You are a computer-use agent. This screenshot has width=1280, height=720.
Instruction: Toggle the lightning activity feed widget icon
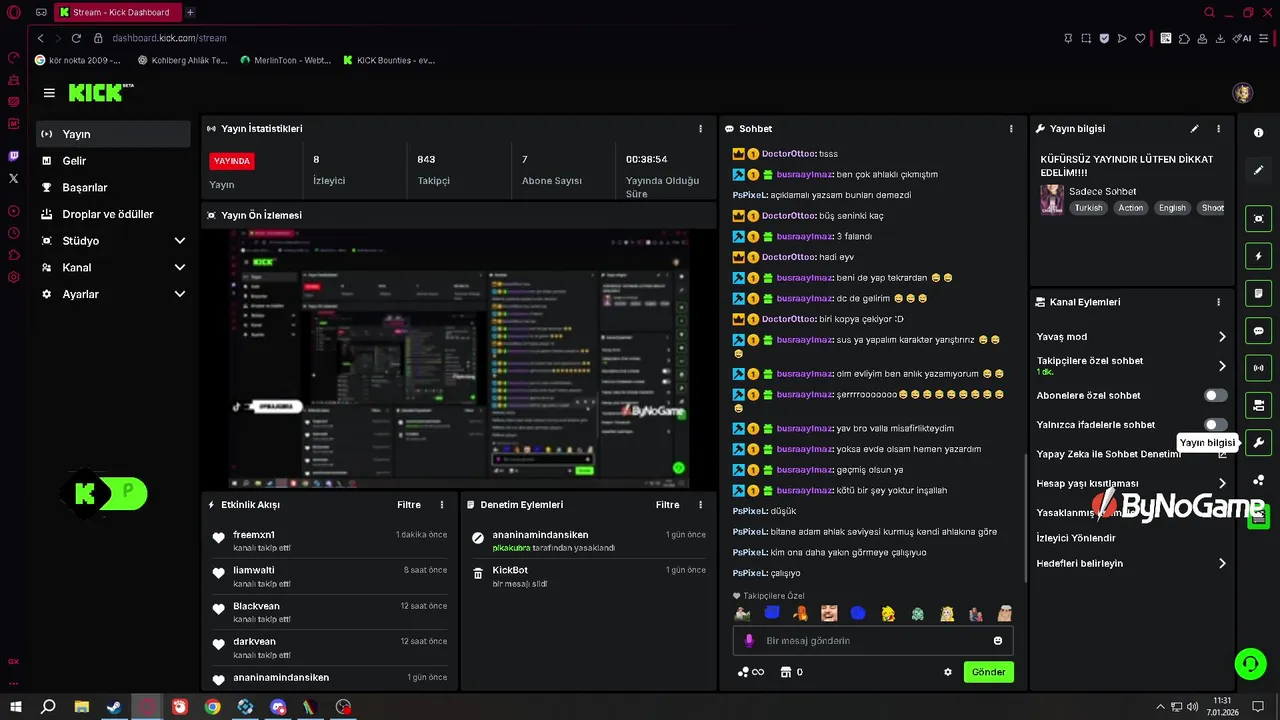1258,256
